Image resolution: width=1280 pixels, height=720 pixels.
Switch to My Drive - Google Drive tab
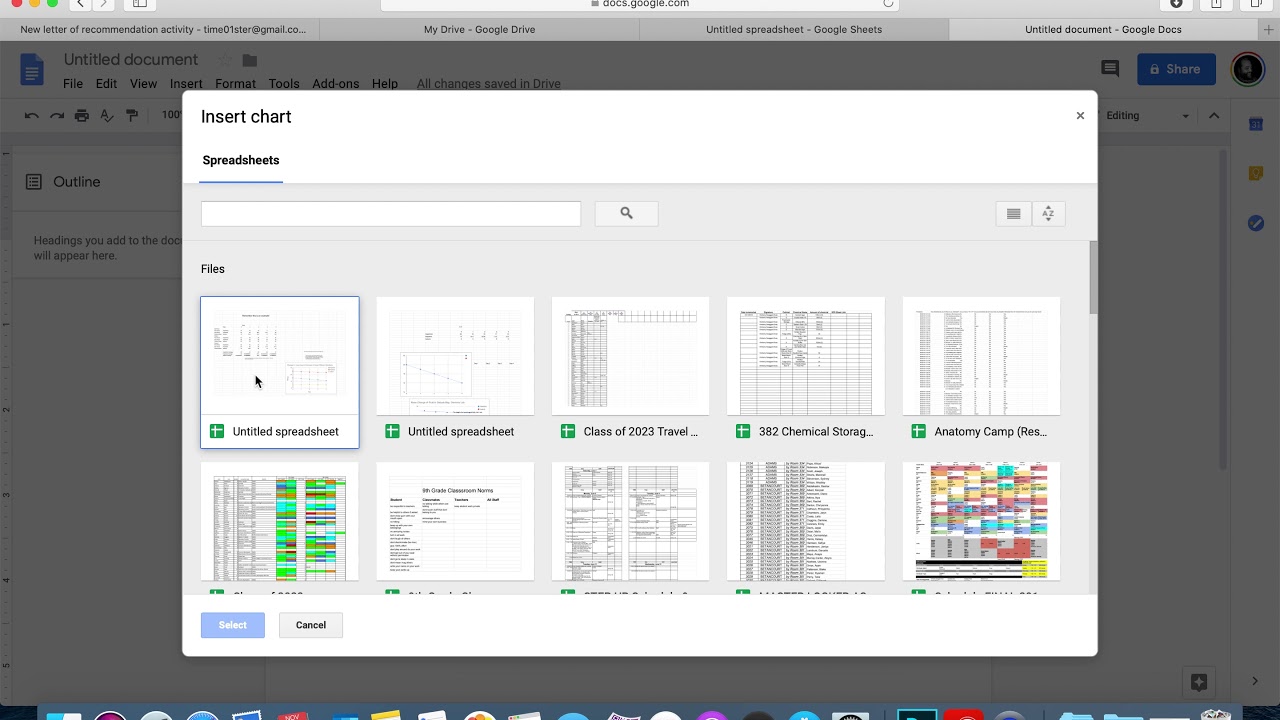click(479, 29)
